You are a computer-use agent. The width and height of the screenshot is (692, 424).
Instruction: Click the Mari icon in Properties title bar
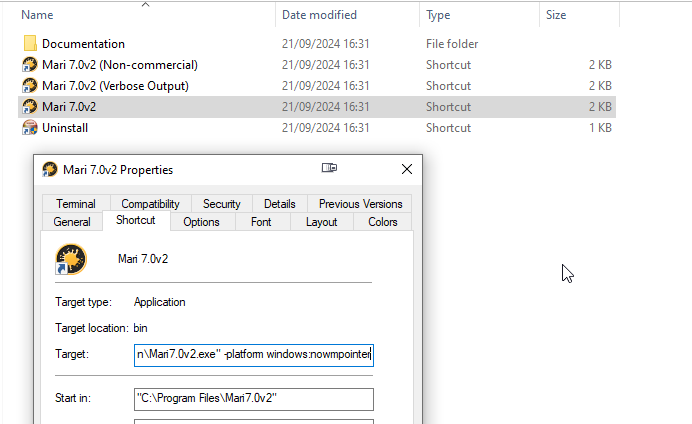click(x=50, y=169)
